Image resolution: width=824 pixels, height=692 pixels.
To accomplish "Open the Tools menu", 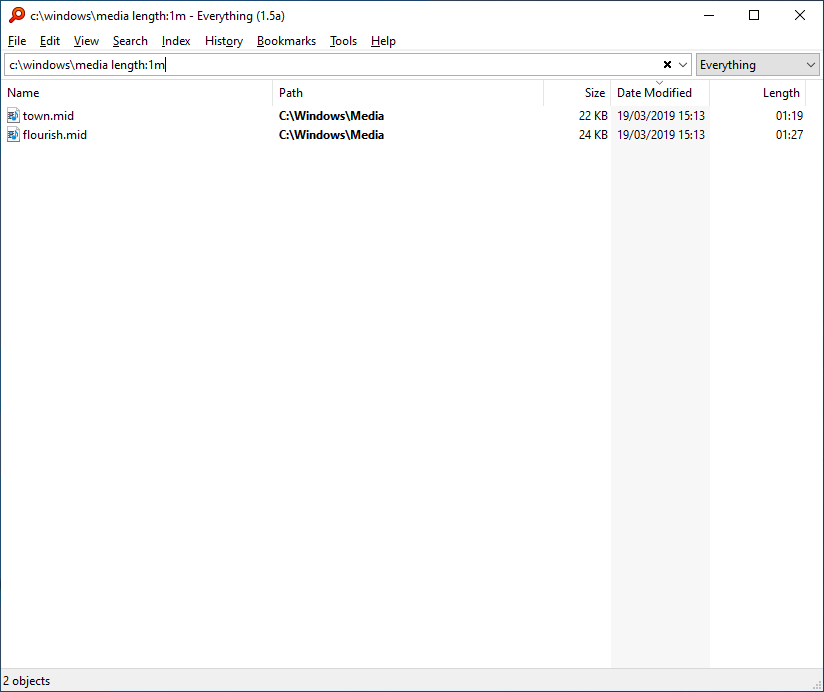I will pos(343,41).
